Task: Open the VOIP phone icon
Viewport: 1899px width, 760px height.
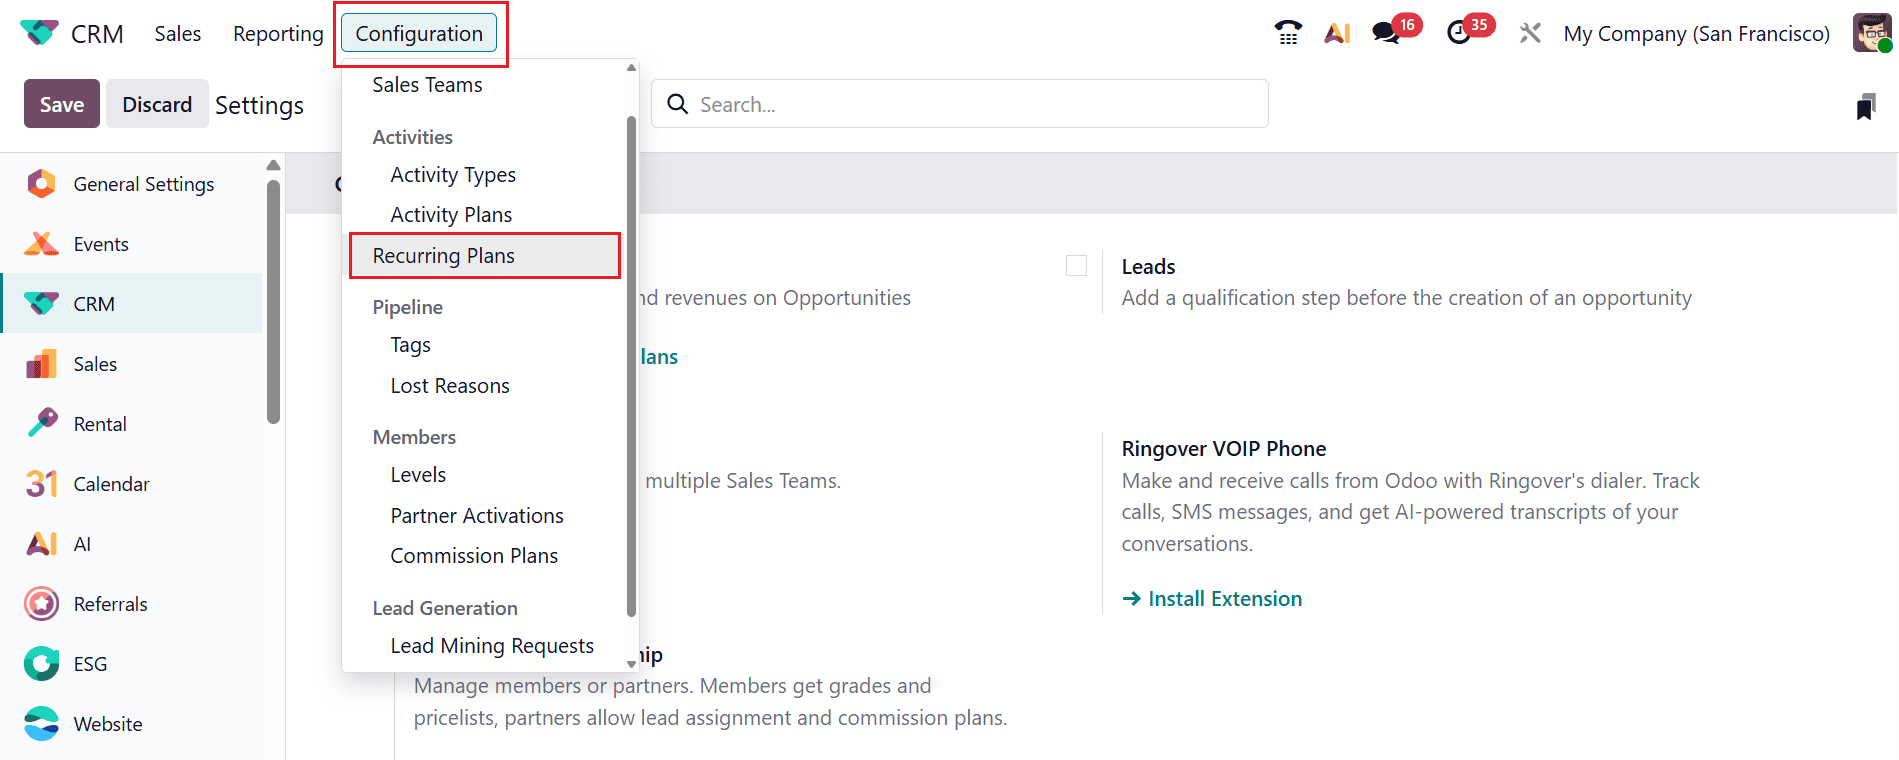Action: 1288,33
